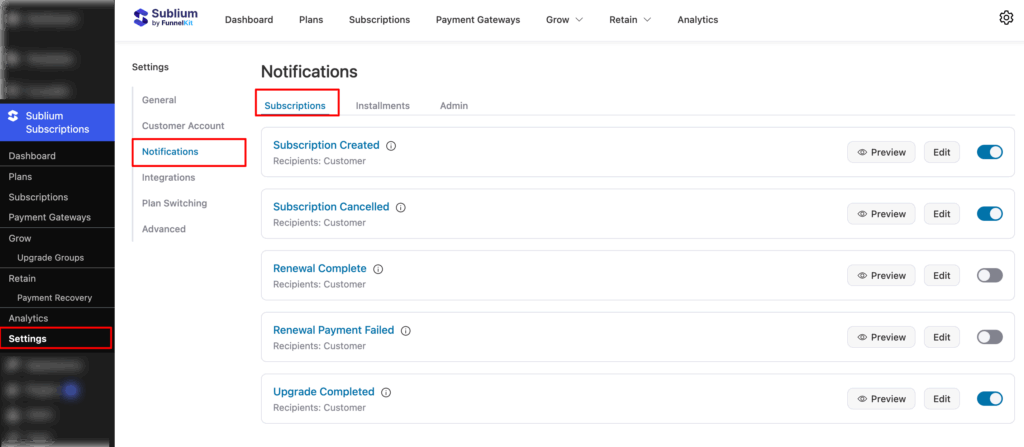Open the Upgrade Completed title link
1024x447 pixels.
click(x=323, y=391)
